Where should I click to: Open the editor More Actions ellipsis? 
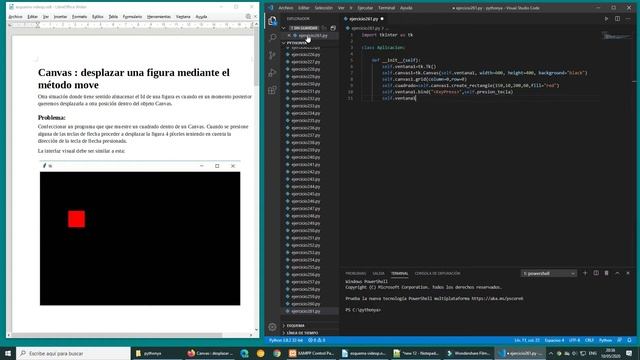628,19
